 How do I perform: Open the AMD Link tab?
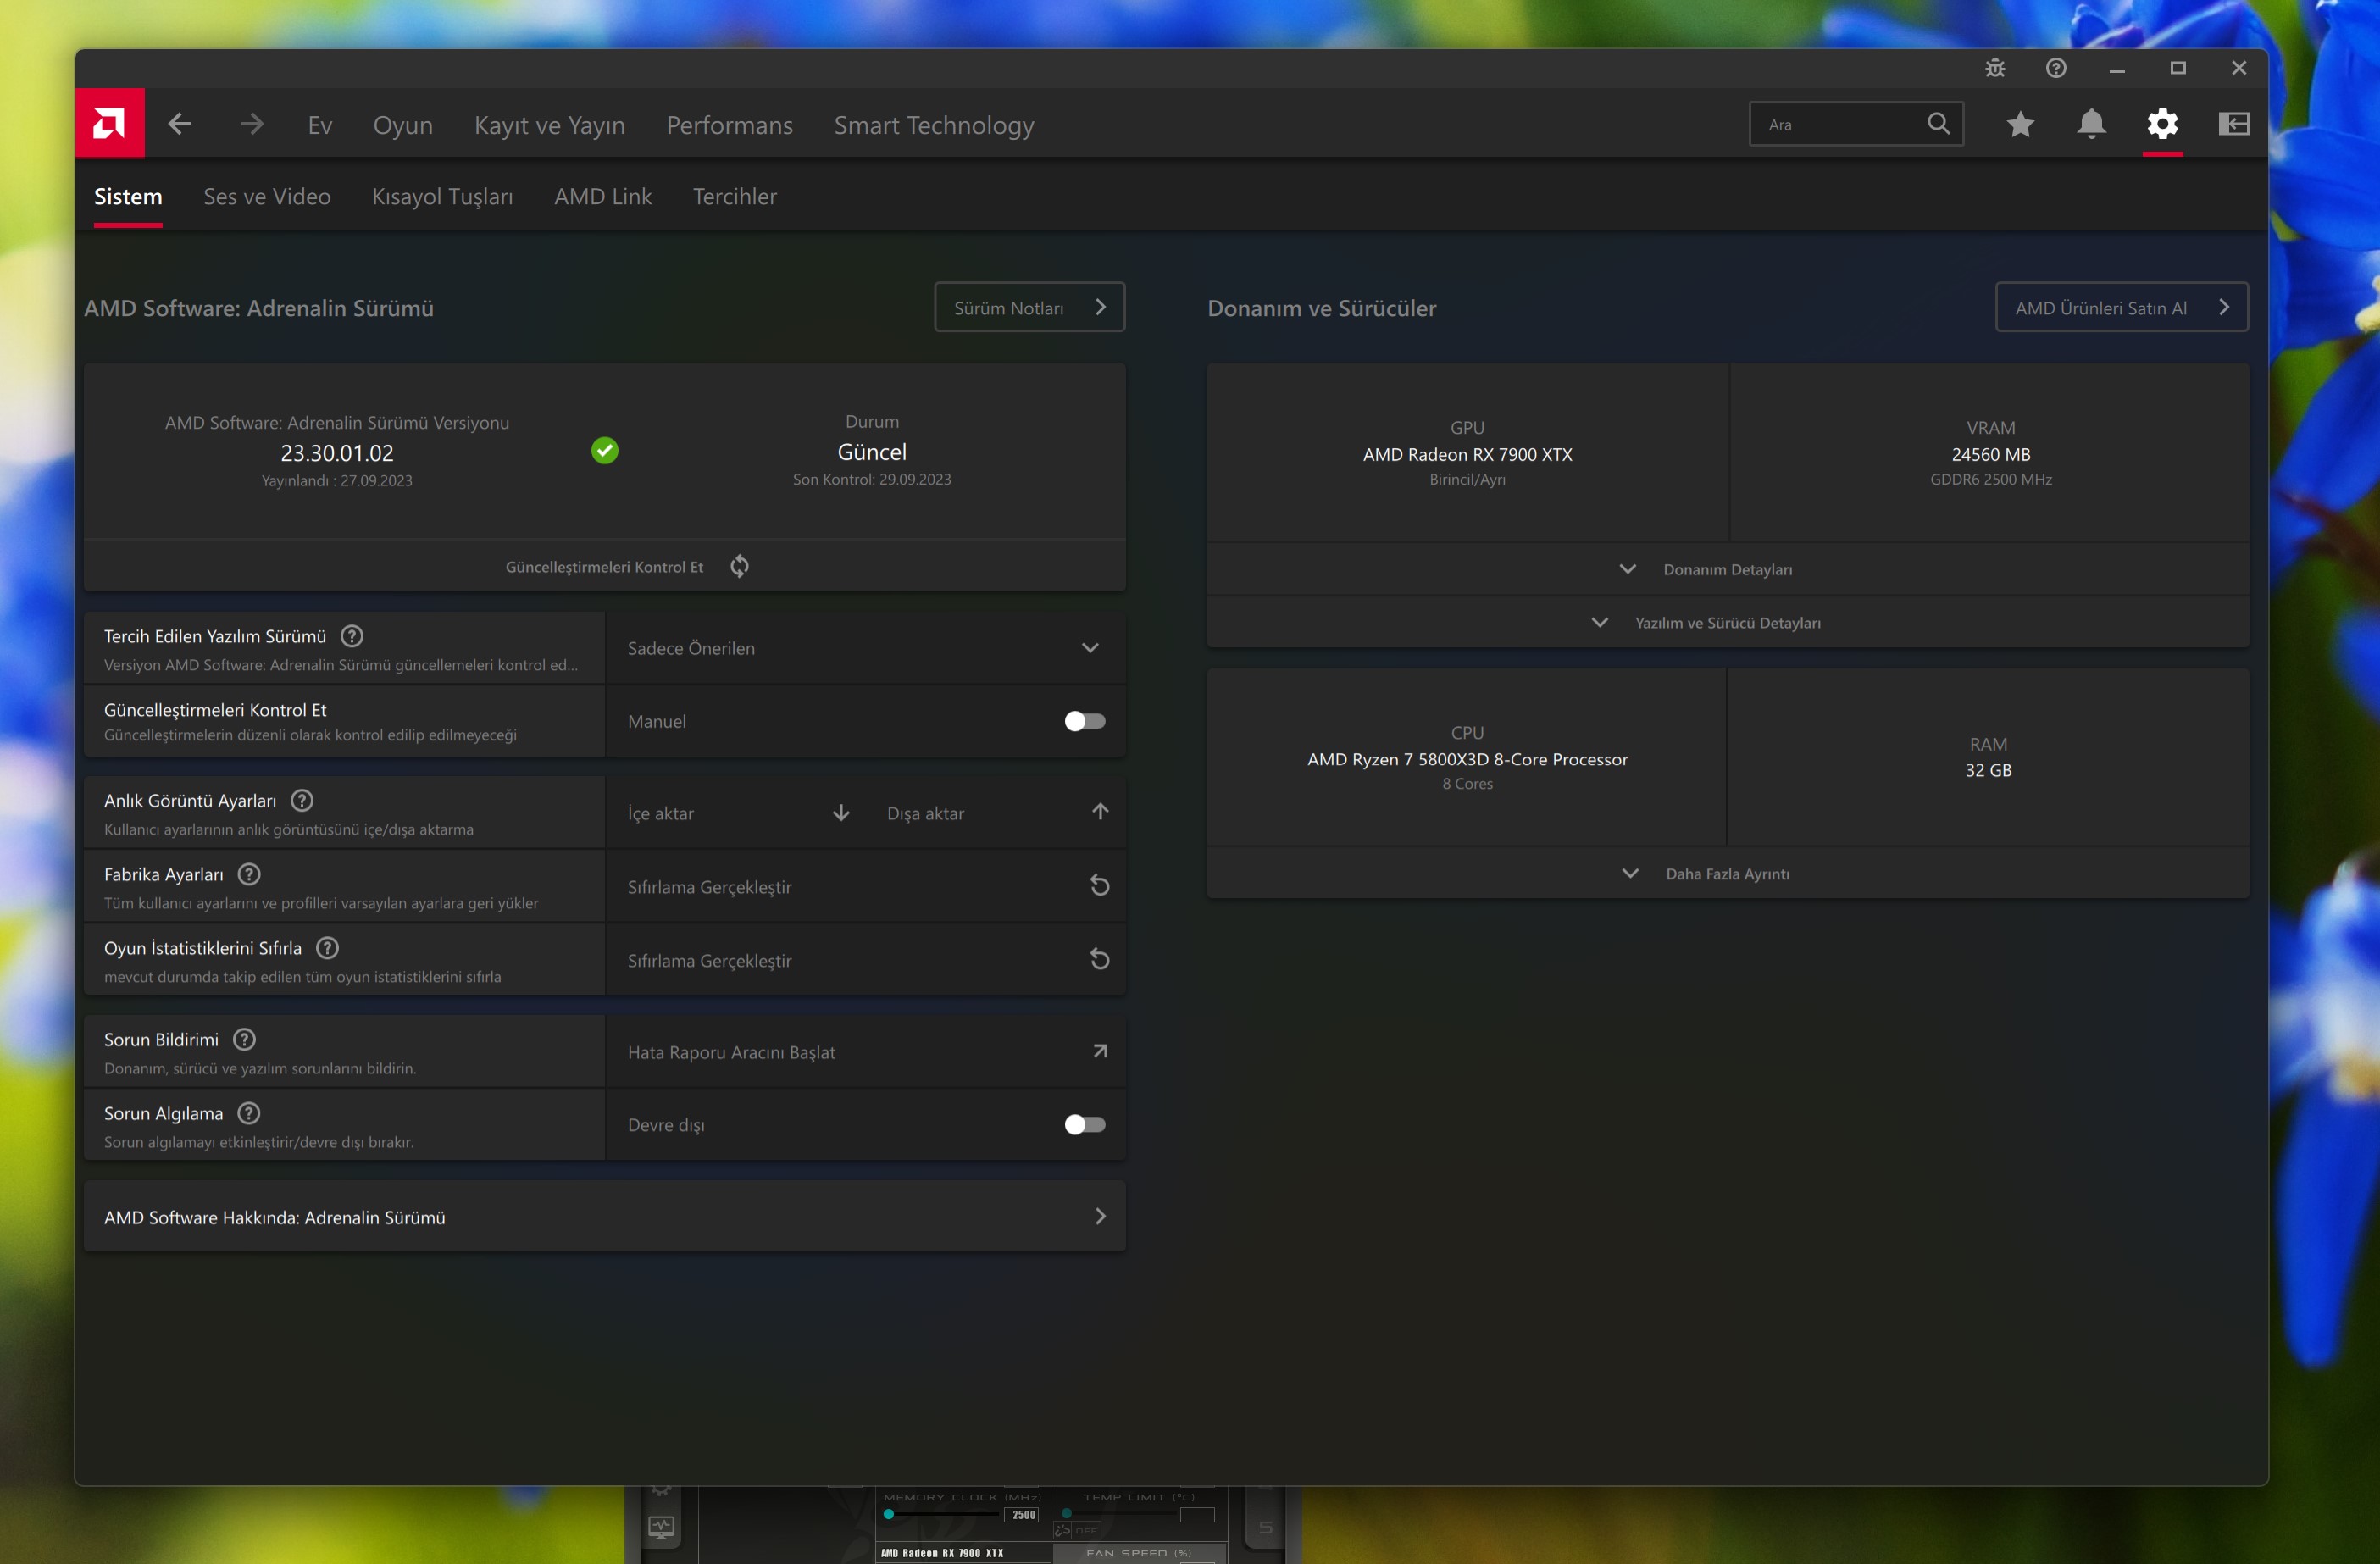pos(603,196)
